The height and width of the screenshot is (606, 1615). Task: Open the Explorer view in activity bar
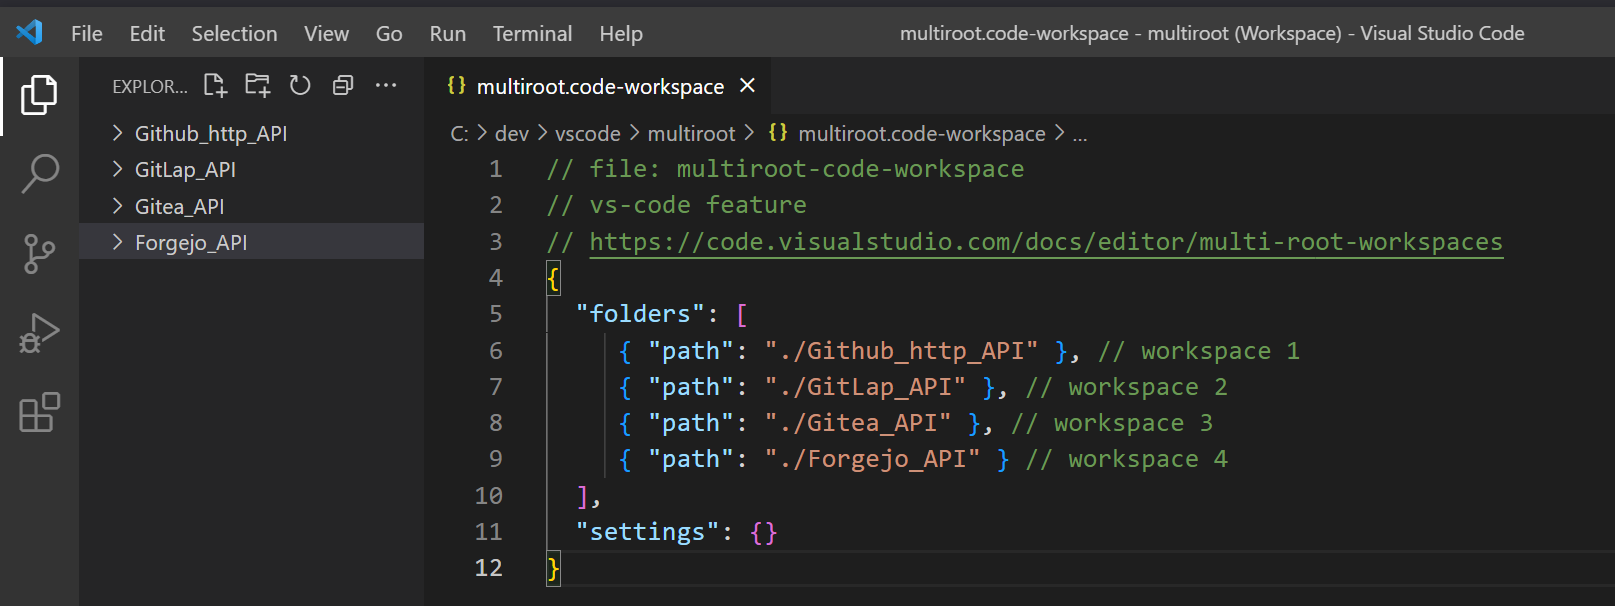[x=39, y=95]
